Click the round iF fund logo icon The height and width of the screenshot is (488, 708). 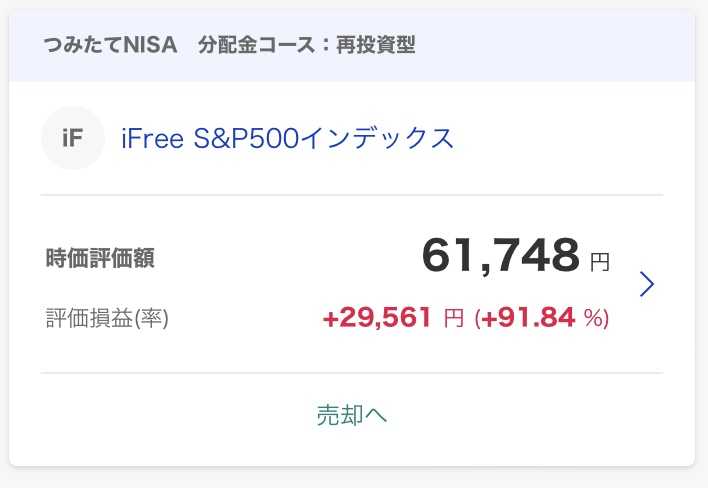tap(73, 138)
